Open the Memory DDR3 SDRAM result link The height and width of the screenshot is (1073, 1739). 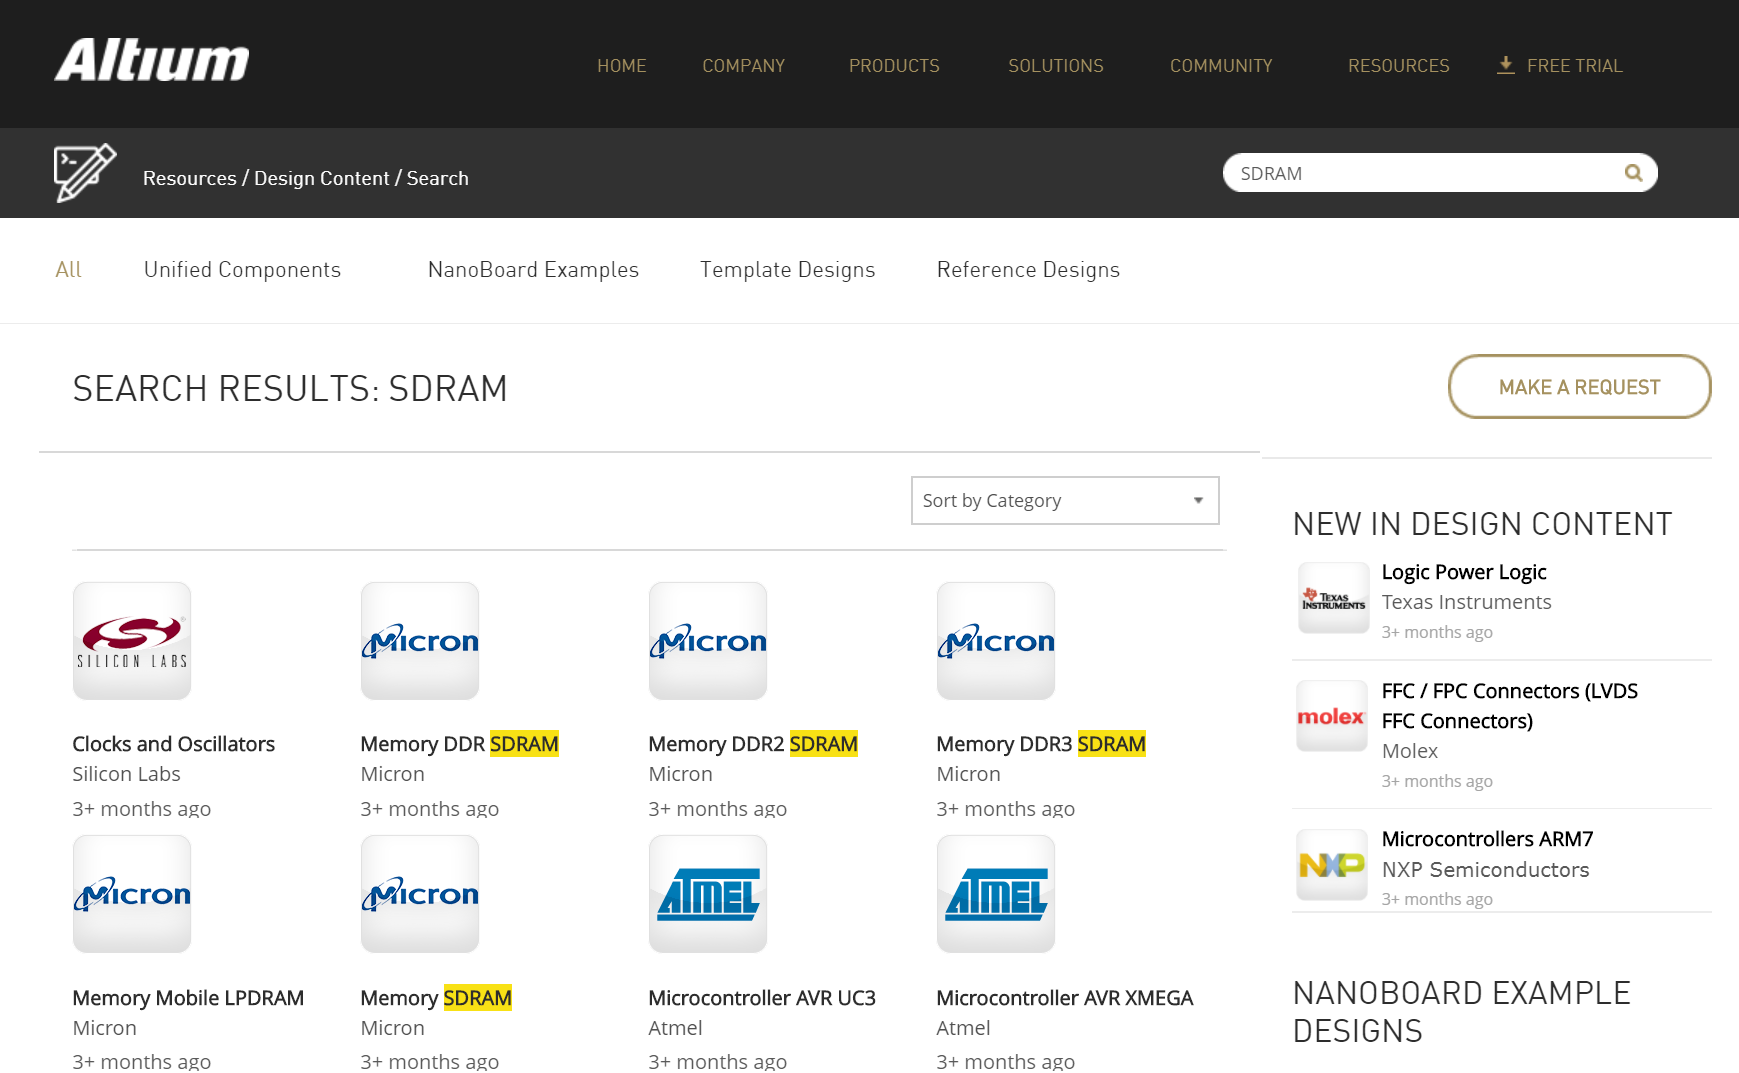tap(1040, 743)
